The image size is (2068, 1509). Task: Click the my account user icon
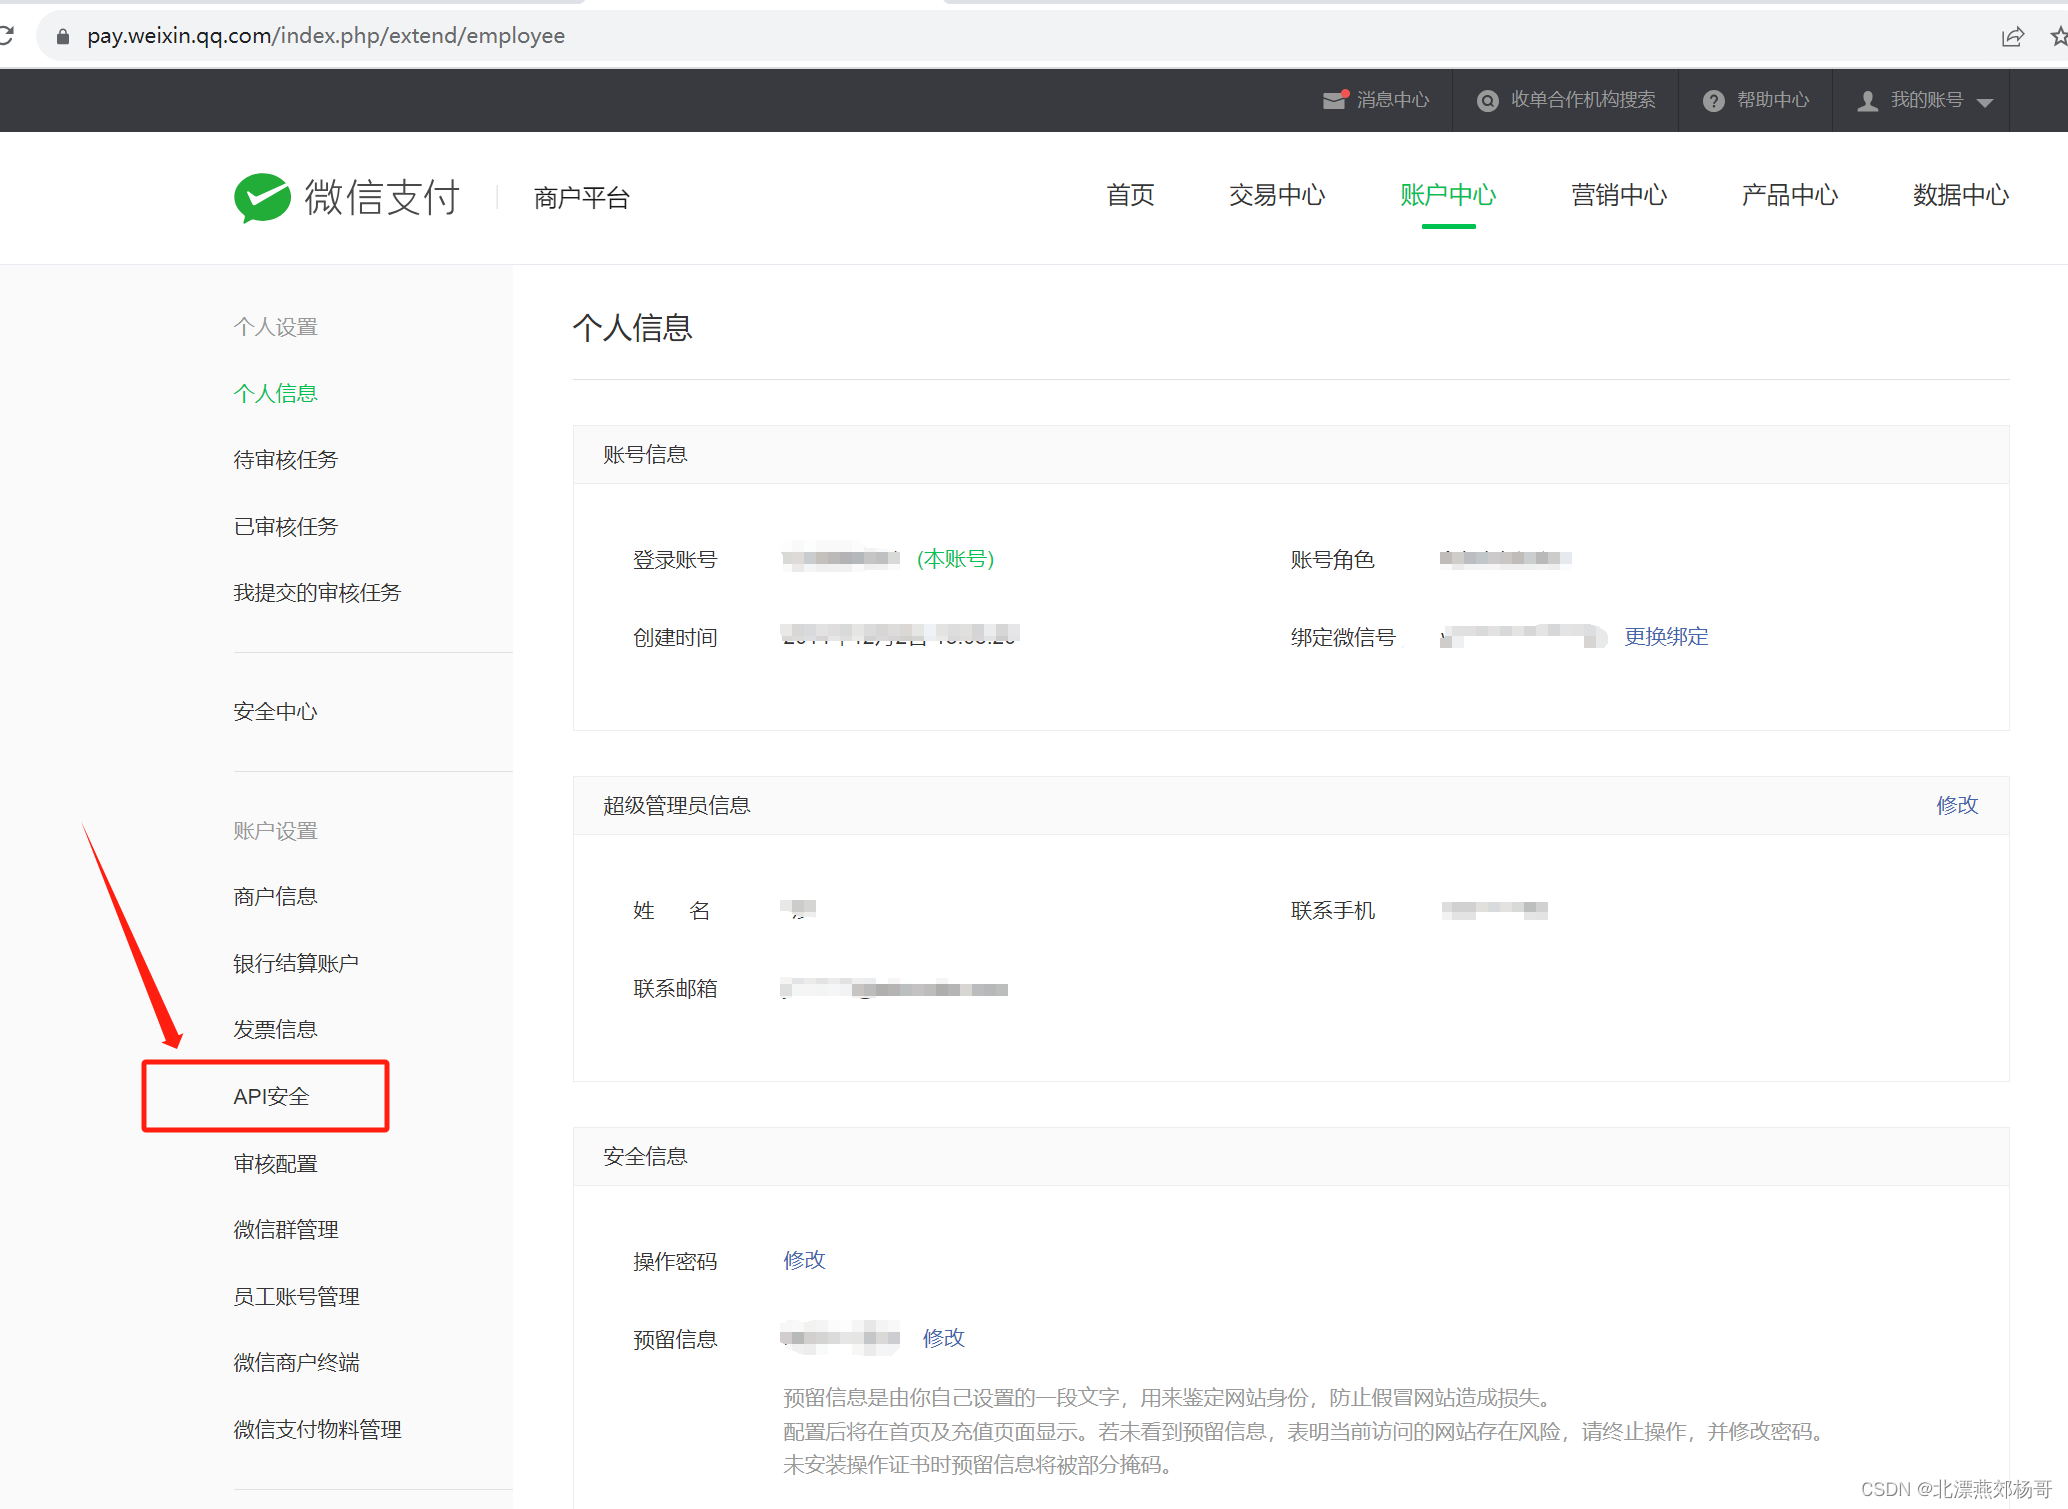[x=1867, y=101]
